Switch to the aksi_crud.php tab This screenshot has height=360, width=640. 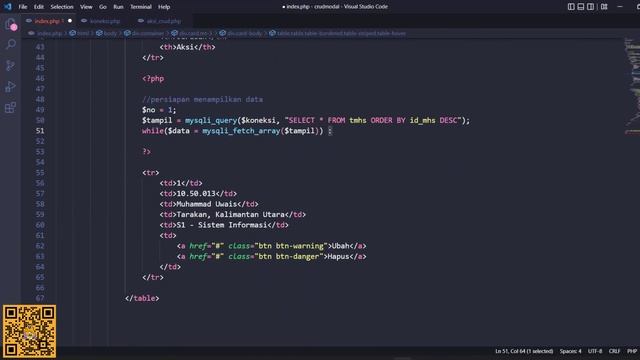tap(163, 21)
